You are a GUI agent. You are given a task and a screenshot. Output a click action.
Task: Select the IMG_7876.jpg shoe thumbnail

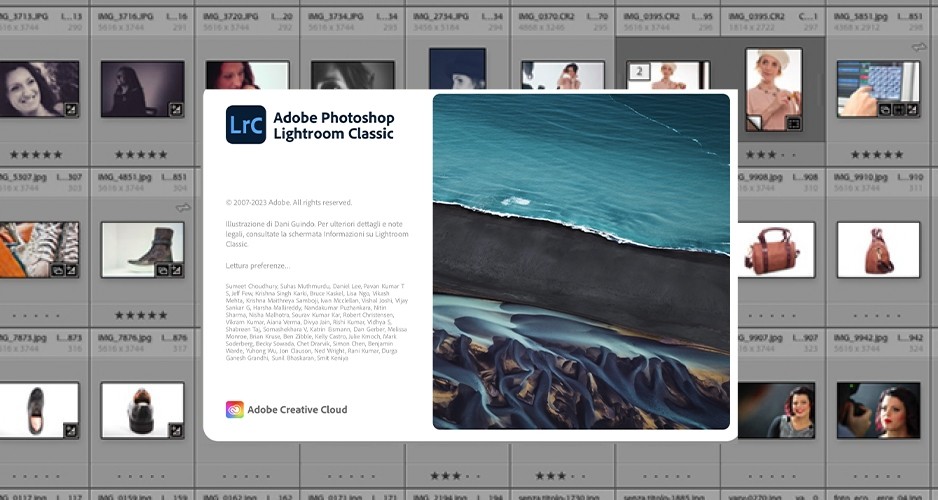tap(142, 410)
